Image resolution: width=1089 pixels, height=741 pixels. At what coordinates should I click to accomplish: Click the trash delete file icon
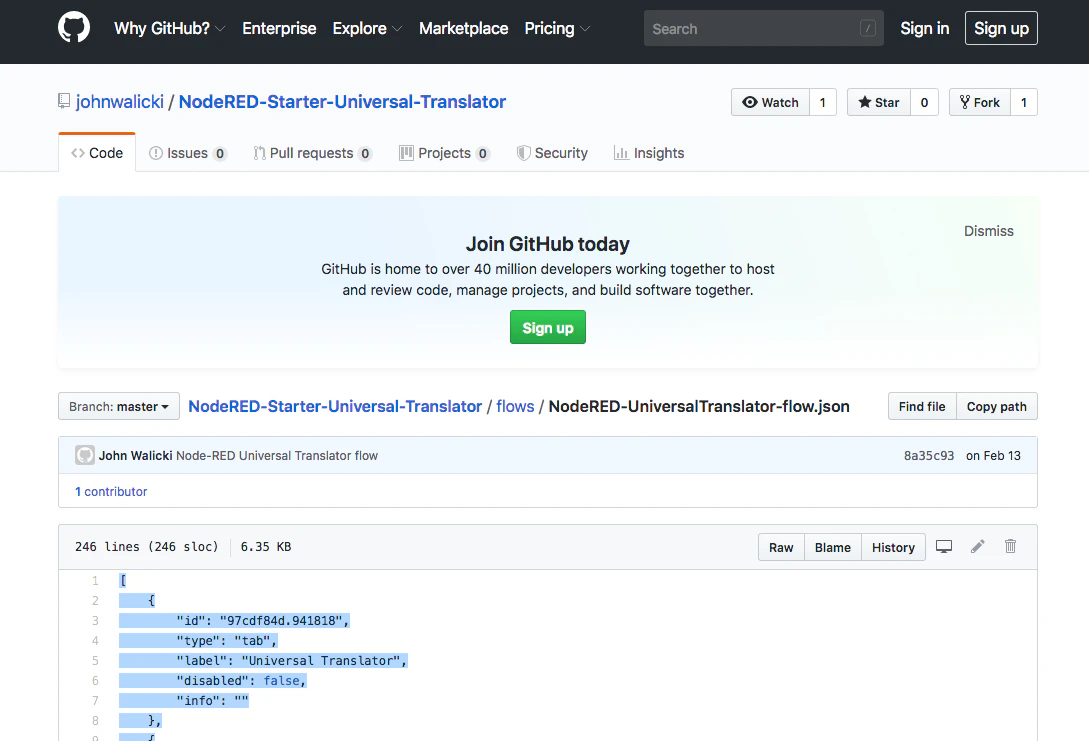click(x=1011, y=547)
